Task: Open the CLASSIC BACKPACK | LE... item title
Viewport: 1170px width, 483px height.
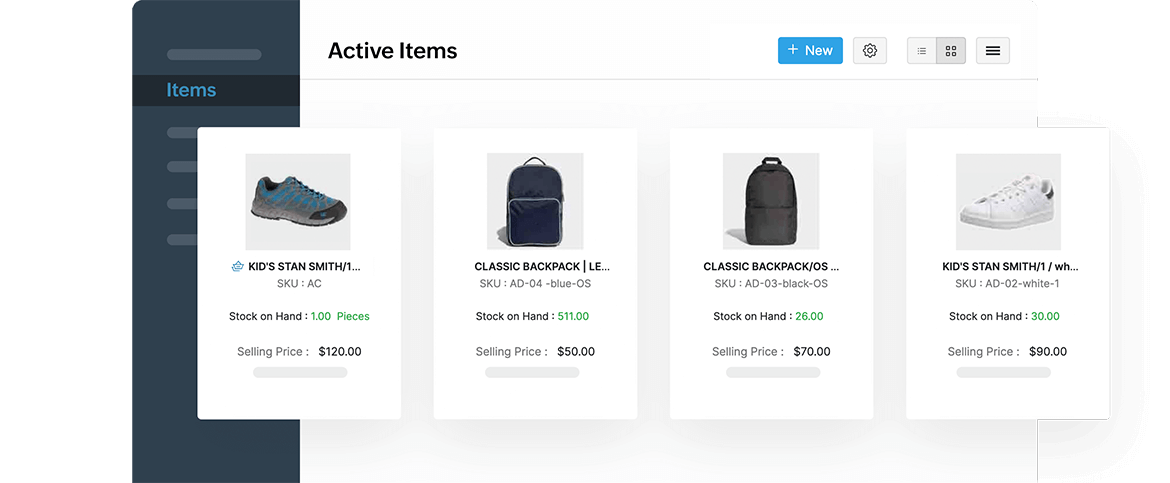Action: coord(542,267)
